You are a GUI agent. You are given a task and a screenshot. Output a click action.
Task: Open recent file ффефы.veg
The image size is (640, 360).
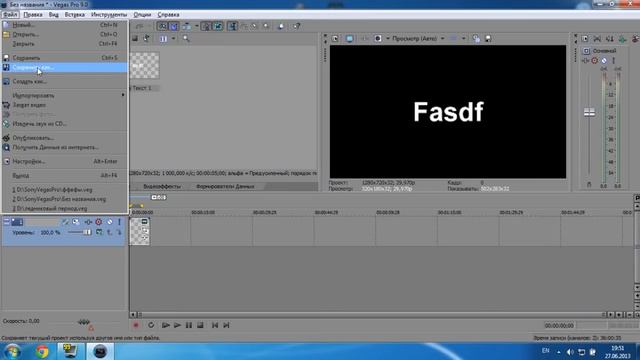point(65,190)
